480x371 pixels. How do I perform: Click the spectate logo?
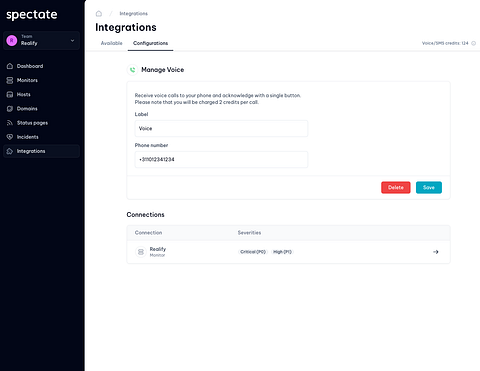click(x=32, y=15)
